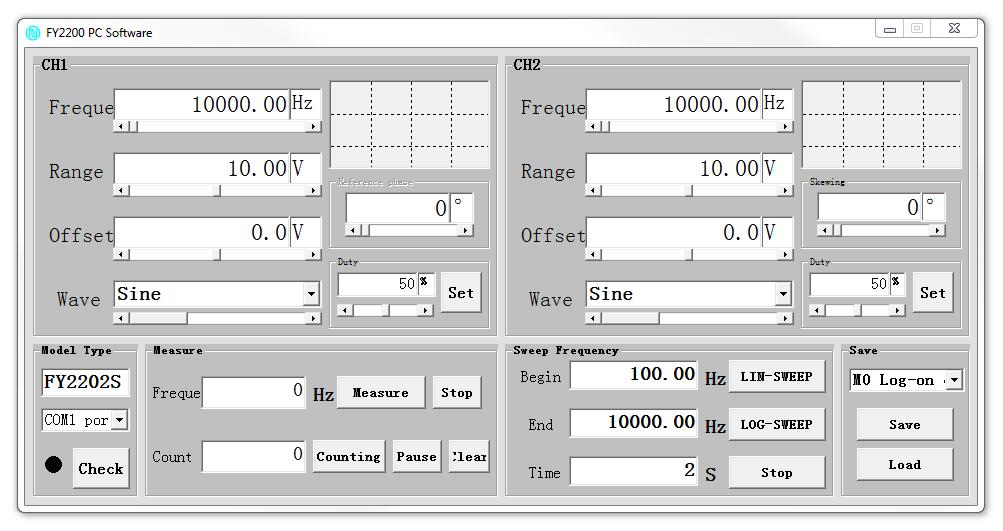The height and width of the screenshot is (531, 1003).
Task: Click CH1 reference phase degree field
Action: (x=398, y=209)
